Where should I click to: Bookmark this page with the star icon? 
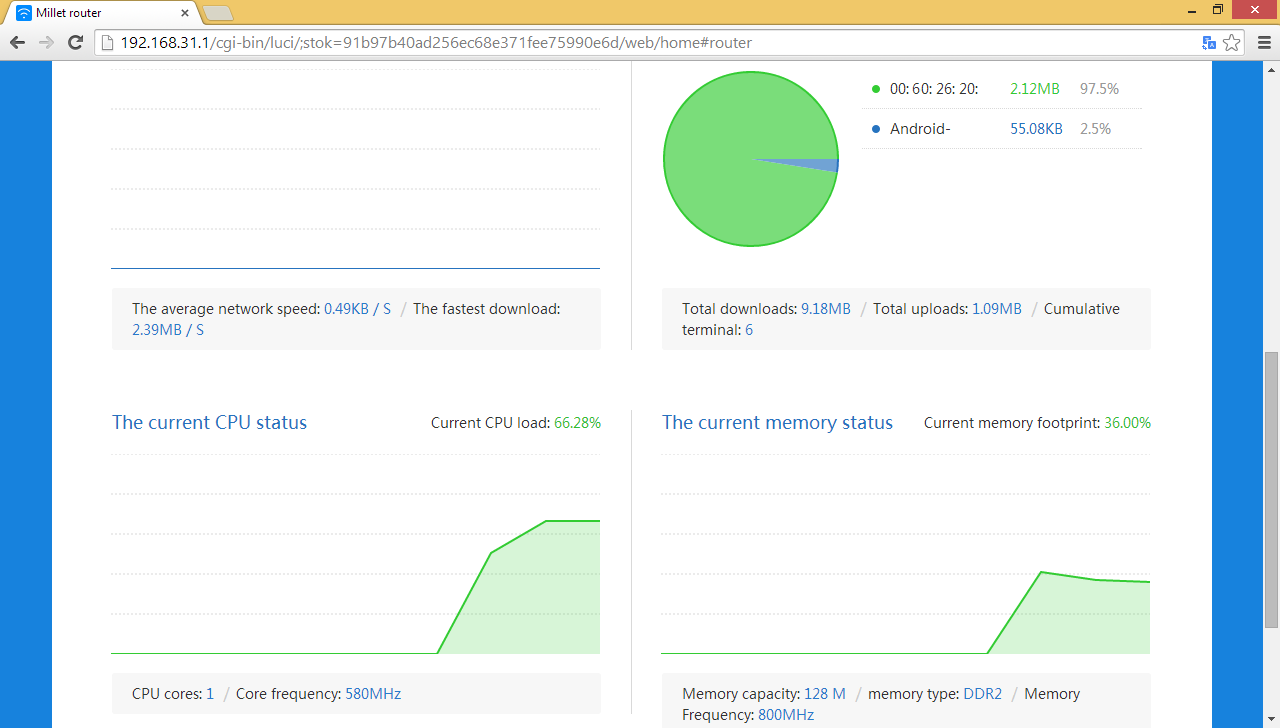(x=1232, y=43)
